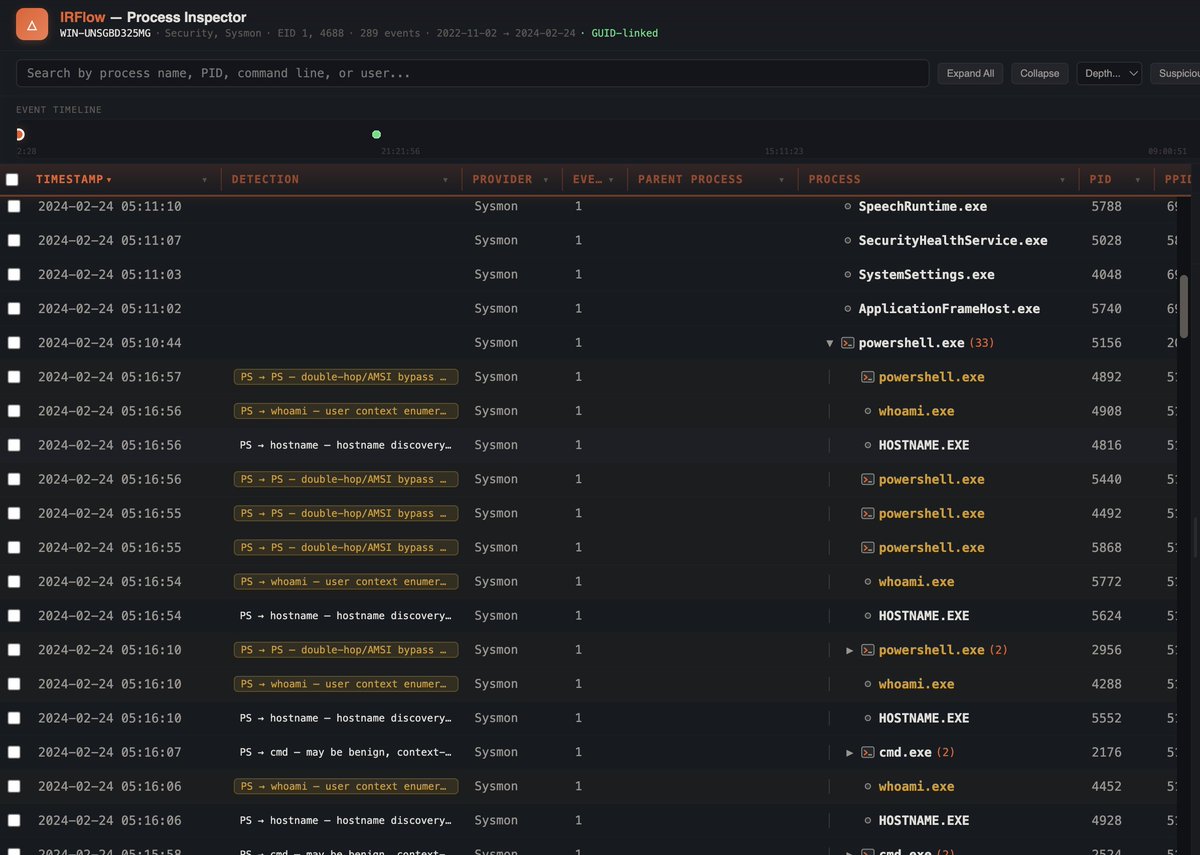The width and height of the screenshot is (1200, 855).
Task: Check the checkbox for PID 5156 row
Action: 14,343
